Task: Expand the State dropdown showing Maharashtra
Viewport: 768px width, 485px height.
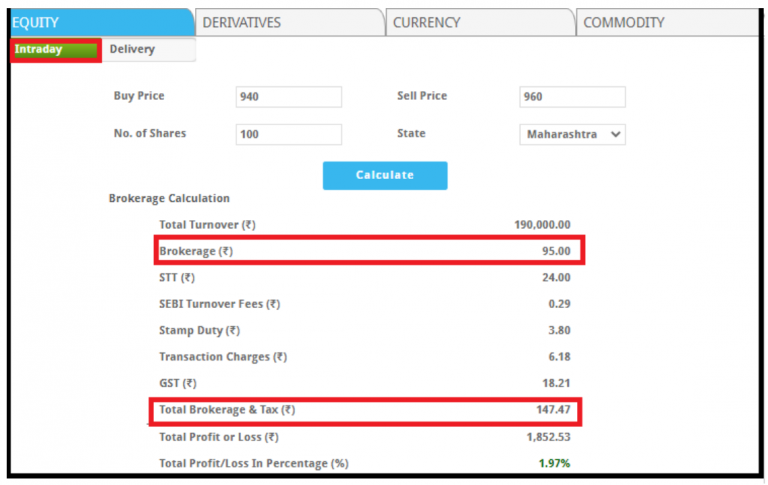Action: coord(572,134)
